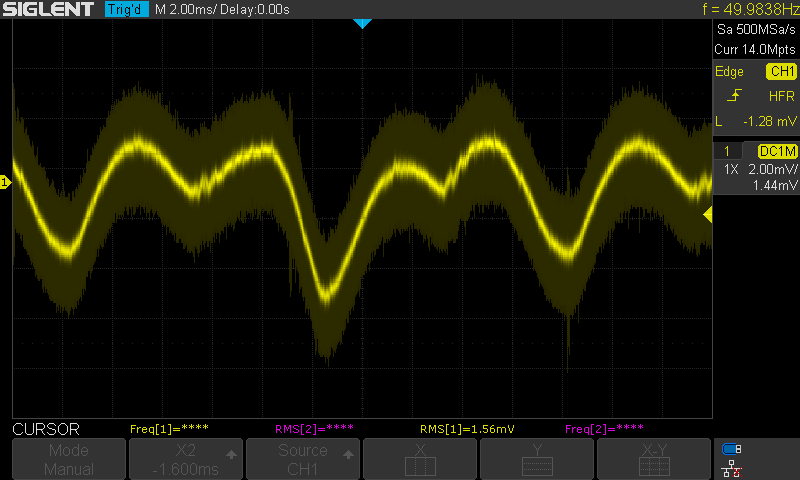This screenshot has width=800, height=480.
Task: Select the X2 cursor position button
Action: point(186,459)
